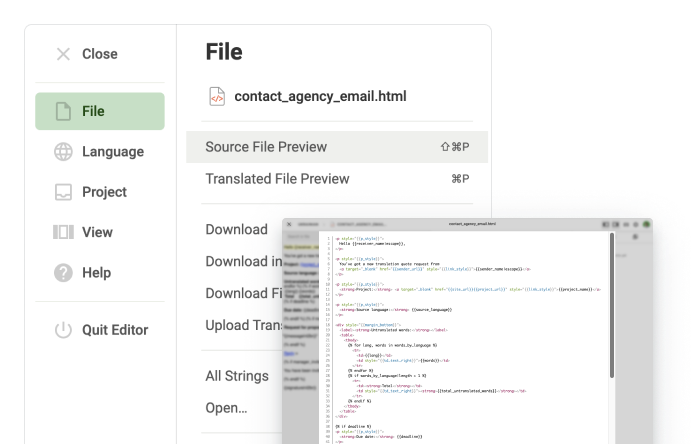
Task: Click the Help question mark icon
Action: (63, 272)
